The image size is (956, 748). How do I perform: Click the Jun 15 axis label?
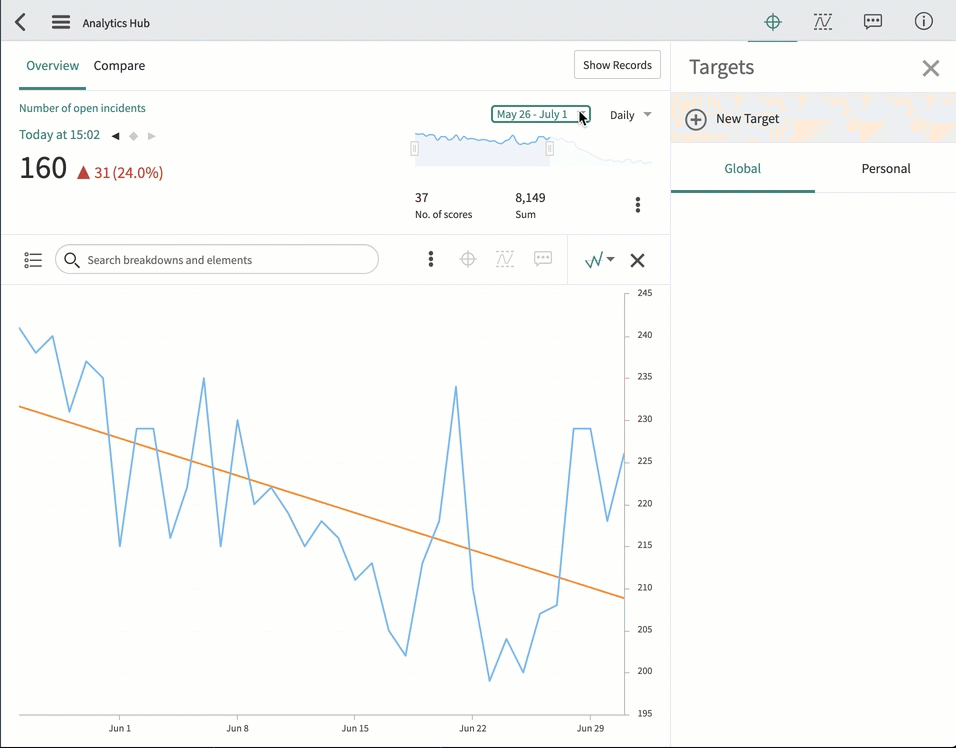(355, 728)
